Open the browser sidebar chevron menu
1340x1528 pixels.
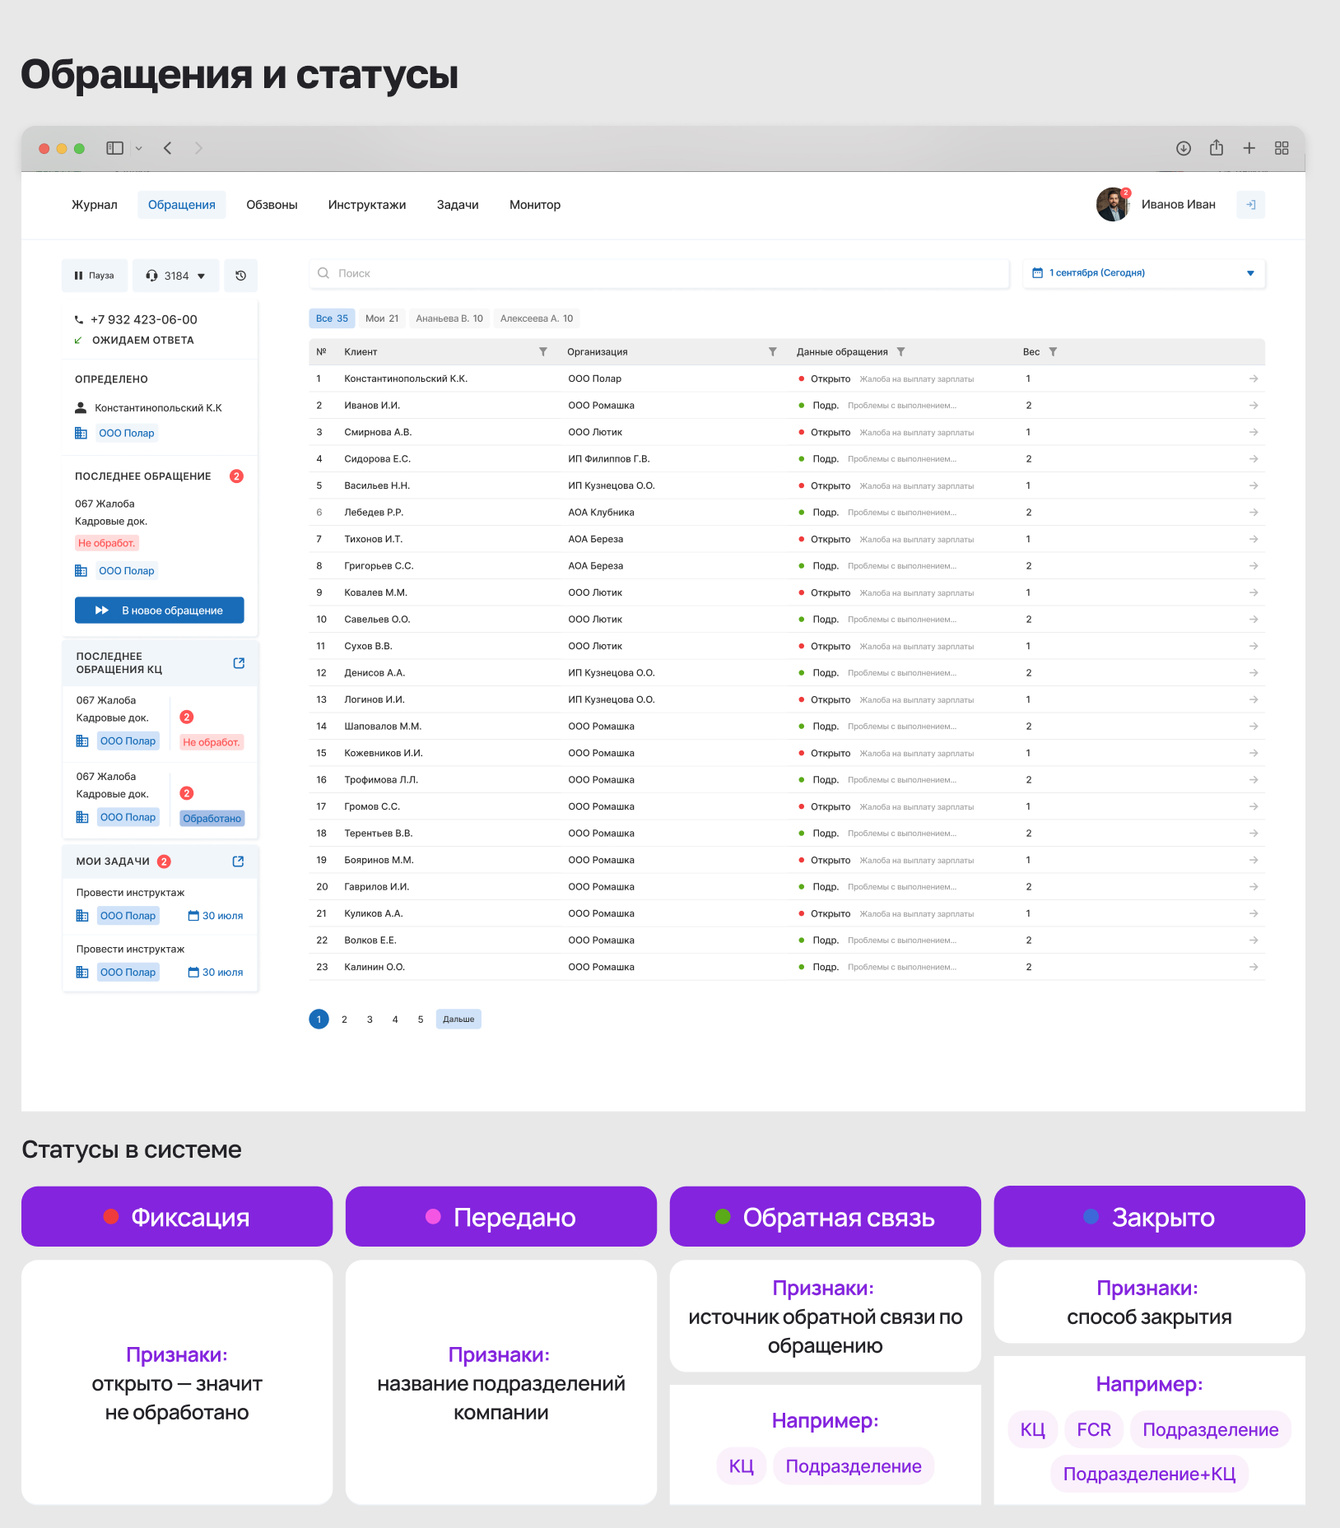point(138,148)
